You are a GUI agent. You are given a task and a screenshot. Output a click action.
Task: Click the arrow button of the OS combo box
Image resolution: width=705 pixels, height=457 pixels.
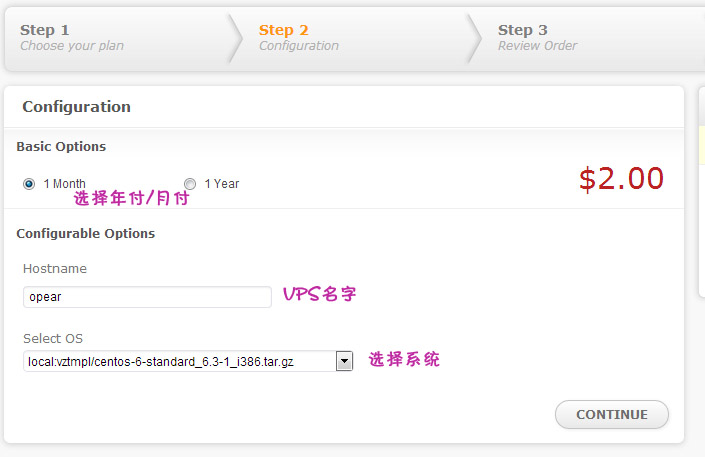(344, 361)
